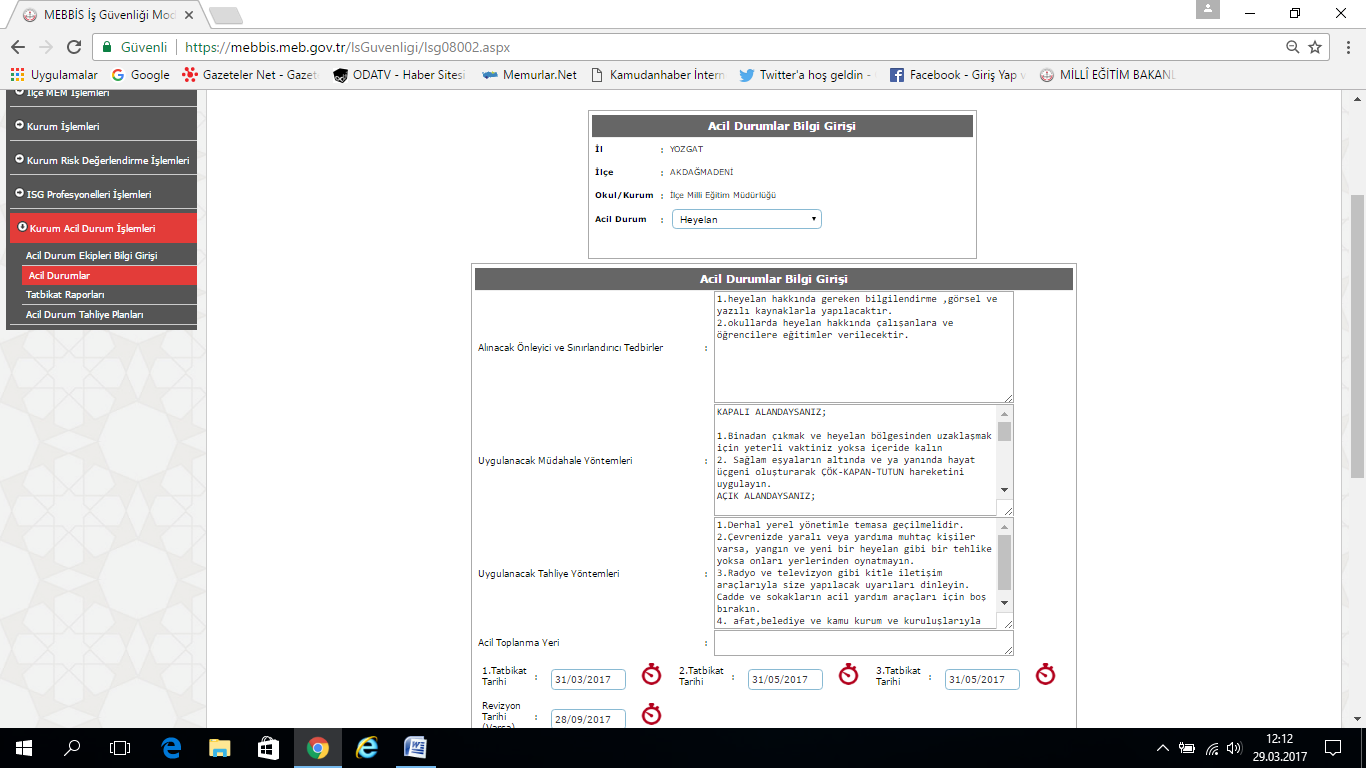This screenshot has height=768, width=1366.
Task: Expand Kurum Risk Değerlendirme İşlemleri section
Action: click(x=101, y=160)
